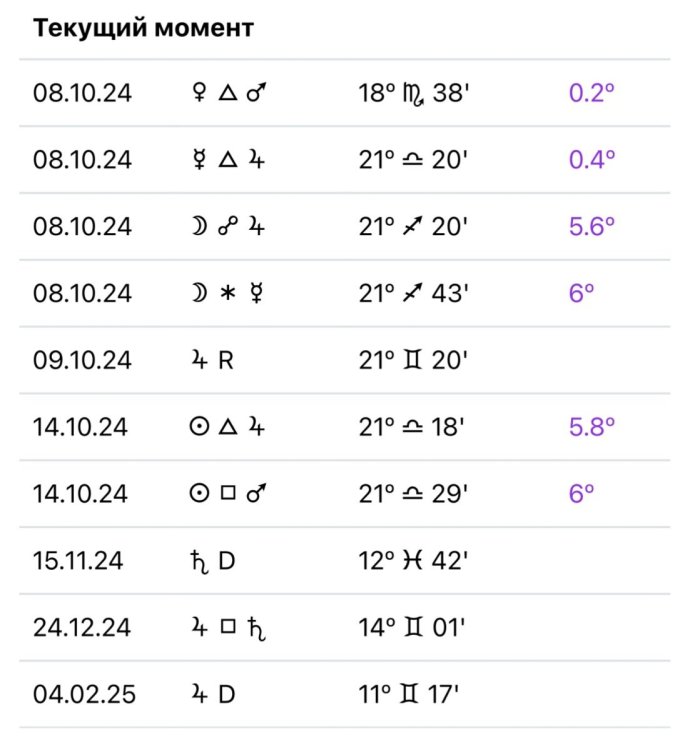Select the purple 0.2° orb value

[x=591, y=93]
